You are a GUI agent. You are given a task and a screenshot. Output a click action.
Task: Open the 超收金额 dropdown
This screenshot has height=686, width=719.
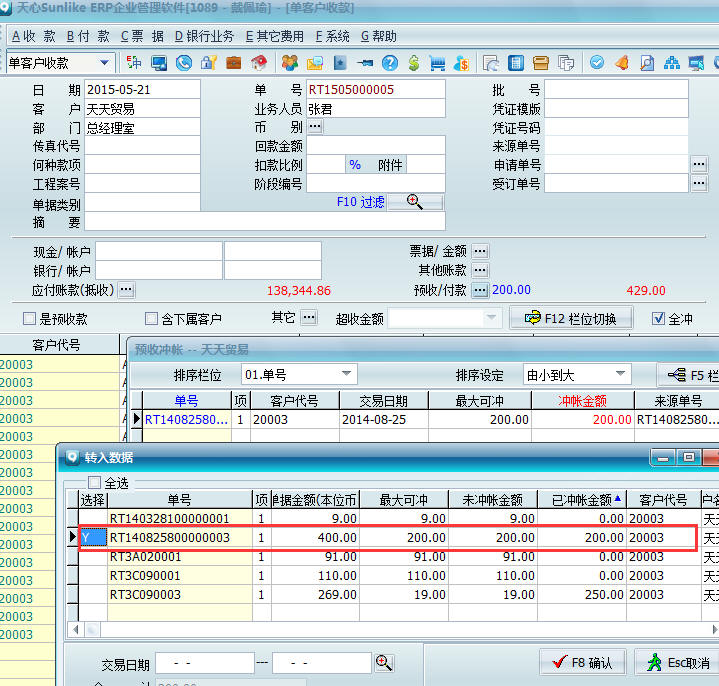[491, 318]
